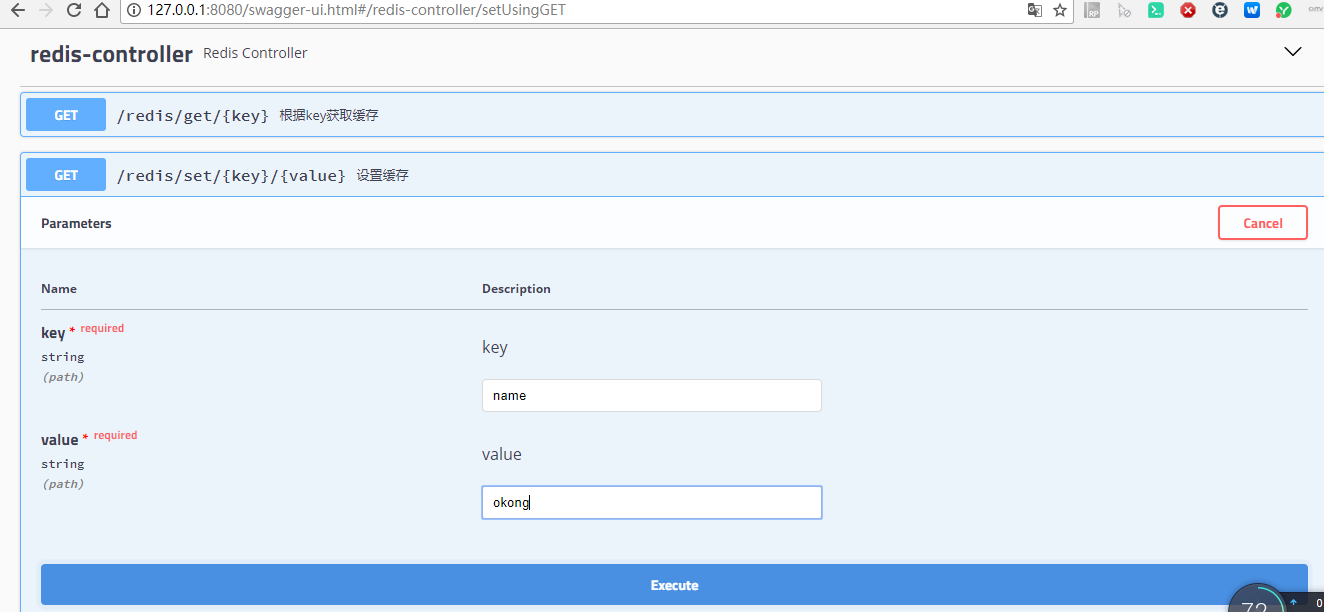The height and width of the screenshot is (612, 1324).
Task: Click the Execute button
Action: (x=674, y=585)
